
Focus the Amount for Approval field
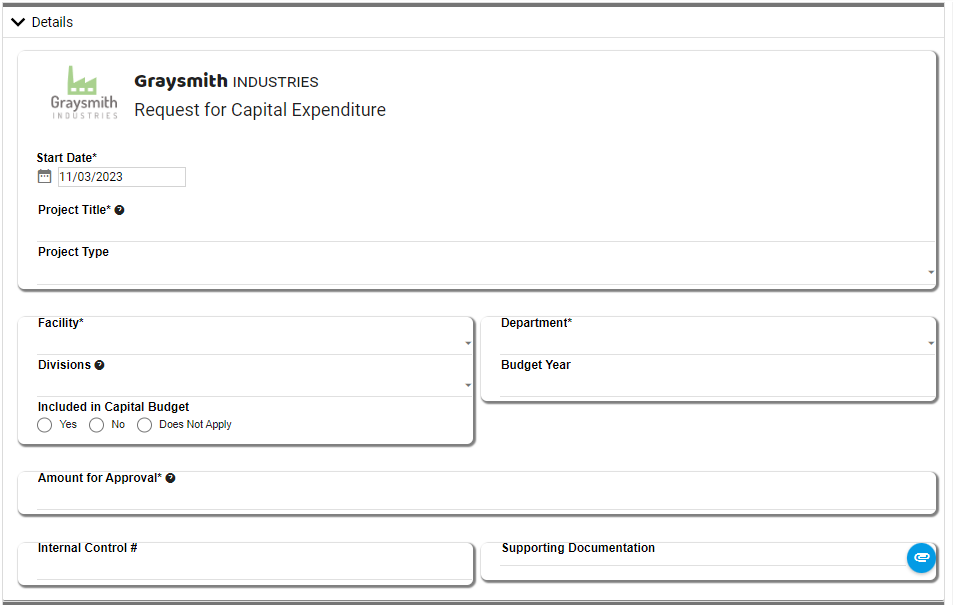pyautogui.click(x=486, y=499)
